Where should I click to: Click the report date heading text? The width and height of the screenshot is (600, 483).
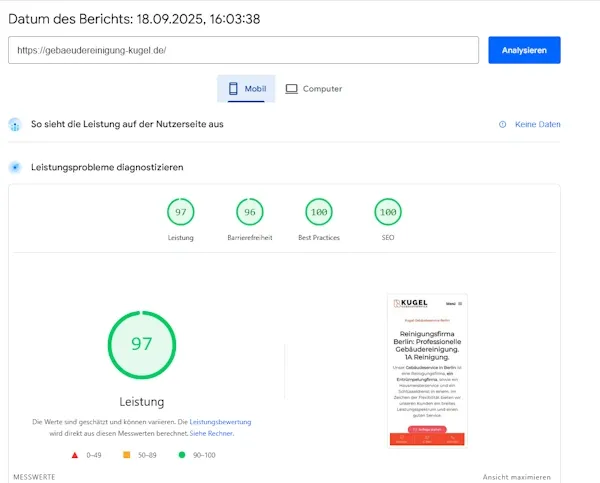[134, 19]
